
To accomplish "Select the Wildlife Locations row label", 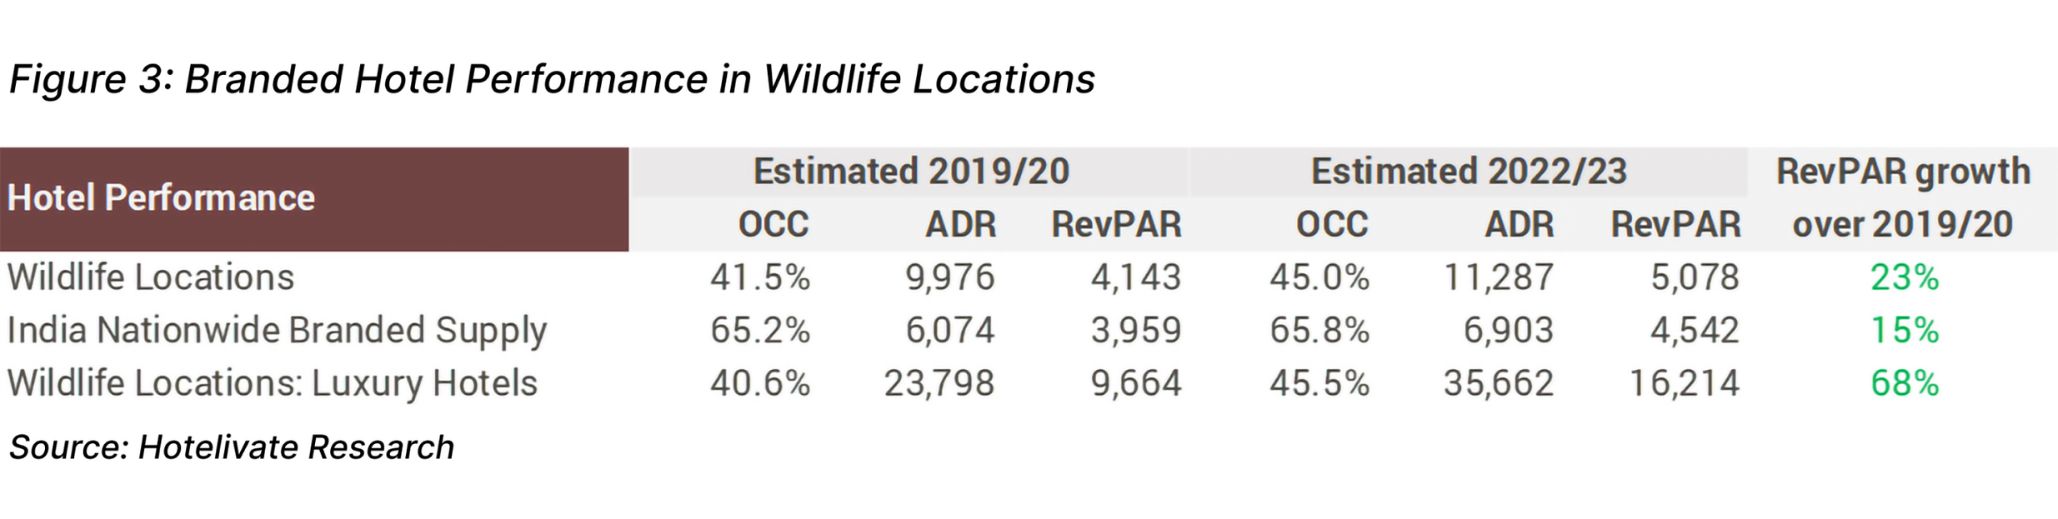I will 151,277.
